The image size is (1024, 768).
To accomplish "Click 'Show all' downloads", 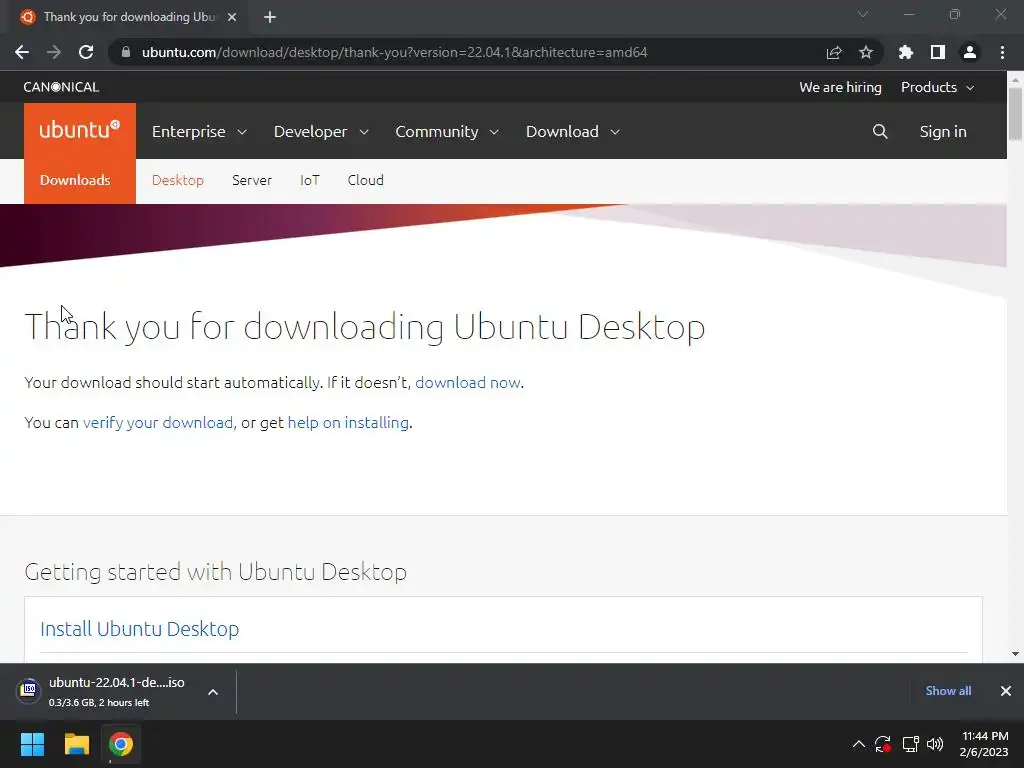I will 948,691.
